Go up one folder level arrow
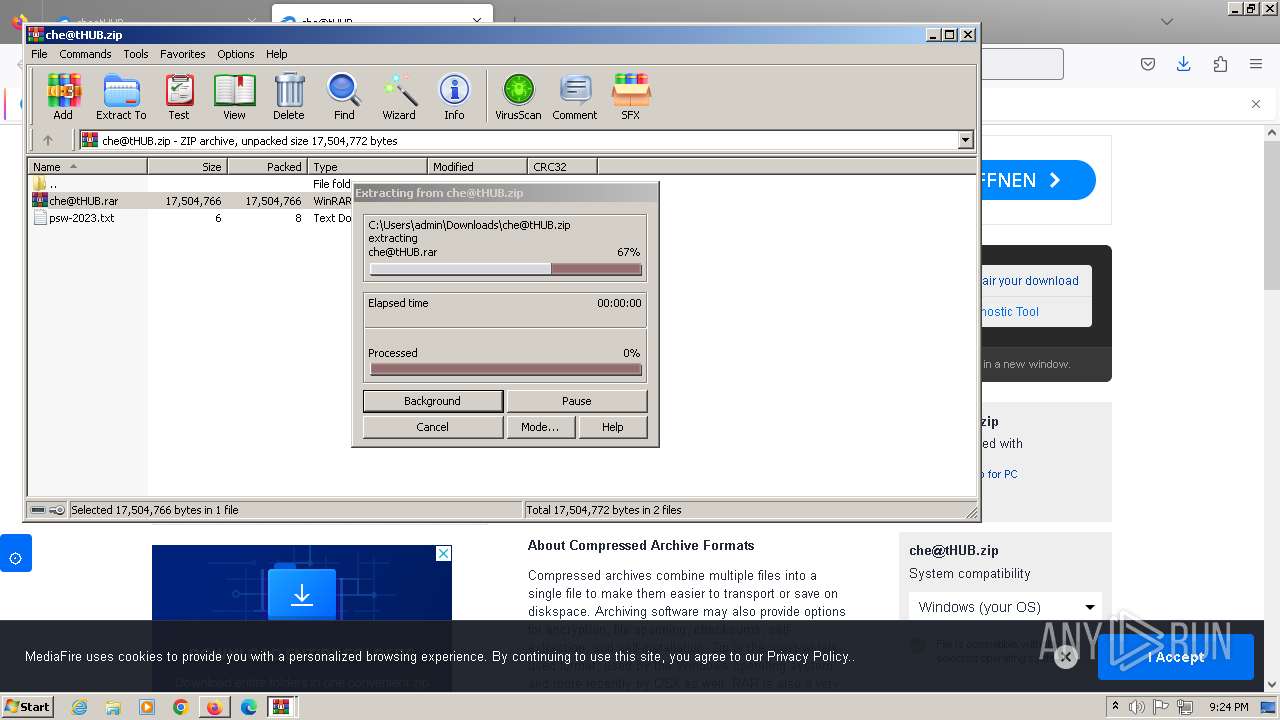The image size is (1280, 720). pos(47,141)
